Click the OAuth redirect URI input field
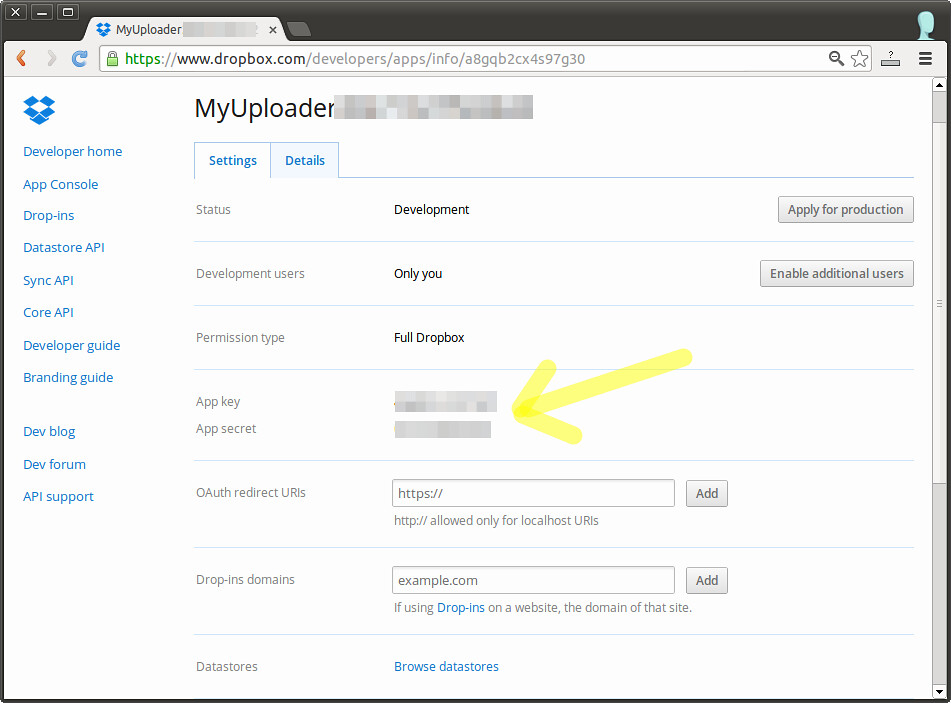The width and height of the screenshot is (951, 703). [x=533, y=493]
